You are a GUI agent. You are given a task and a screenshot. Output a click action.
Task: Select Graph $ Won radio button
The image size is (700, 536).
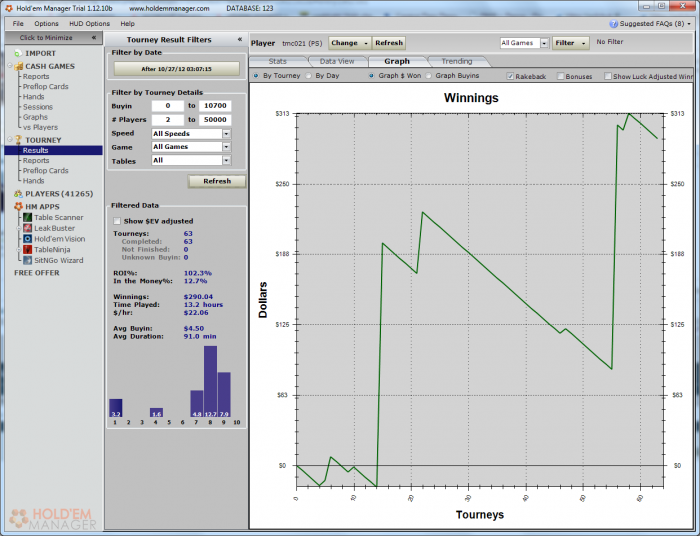371,75
